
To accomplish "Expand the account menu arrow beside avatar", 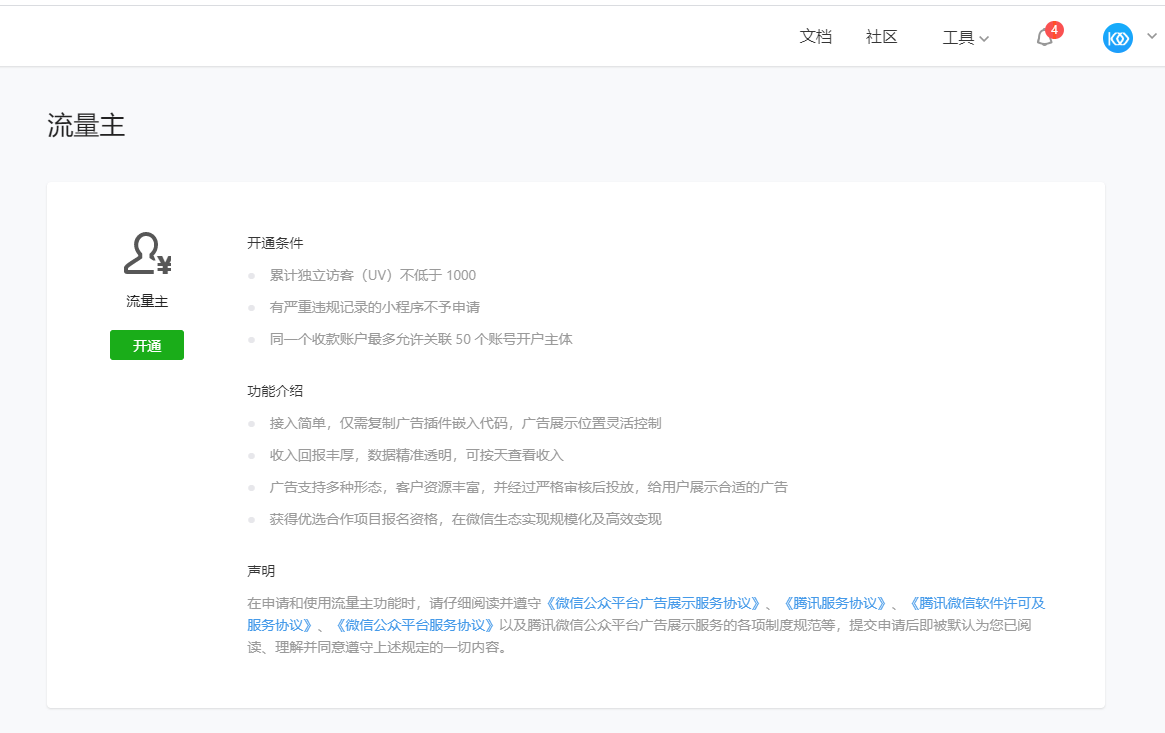I will [x=1151, y=36].
